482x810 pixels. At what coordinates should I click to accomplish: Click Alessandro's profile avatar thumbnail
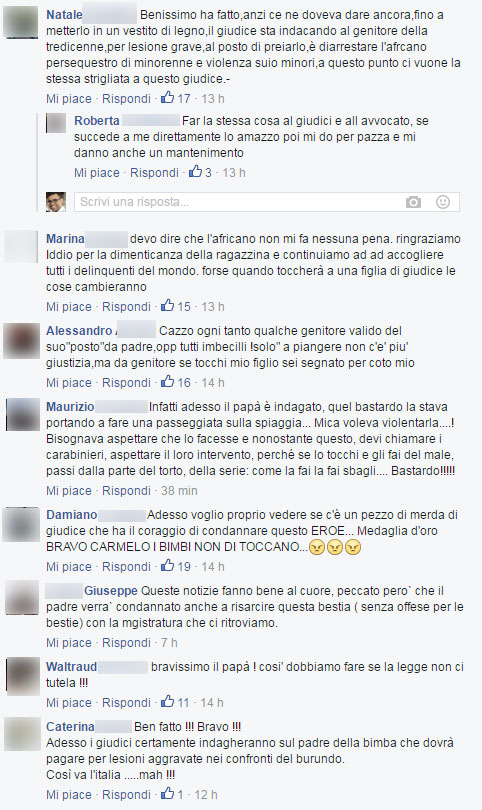21,341
